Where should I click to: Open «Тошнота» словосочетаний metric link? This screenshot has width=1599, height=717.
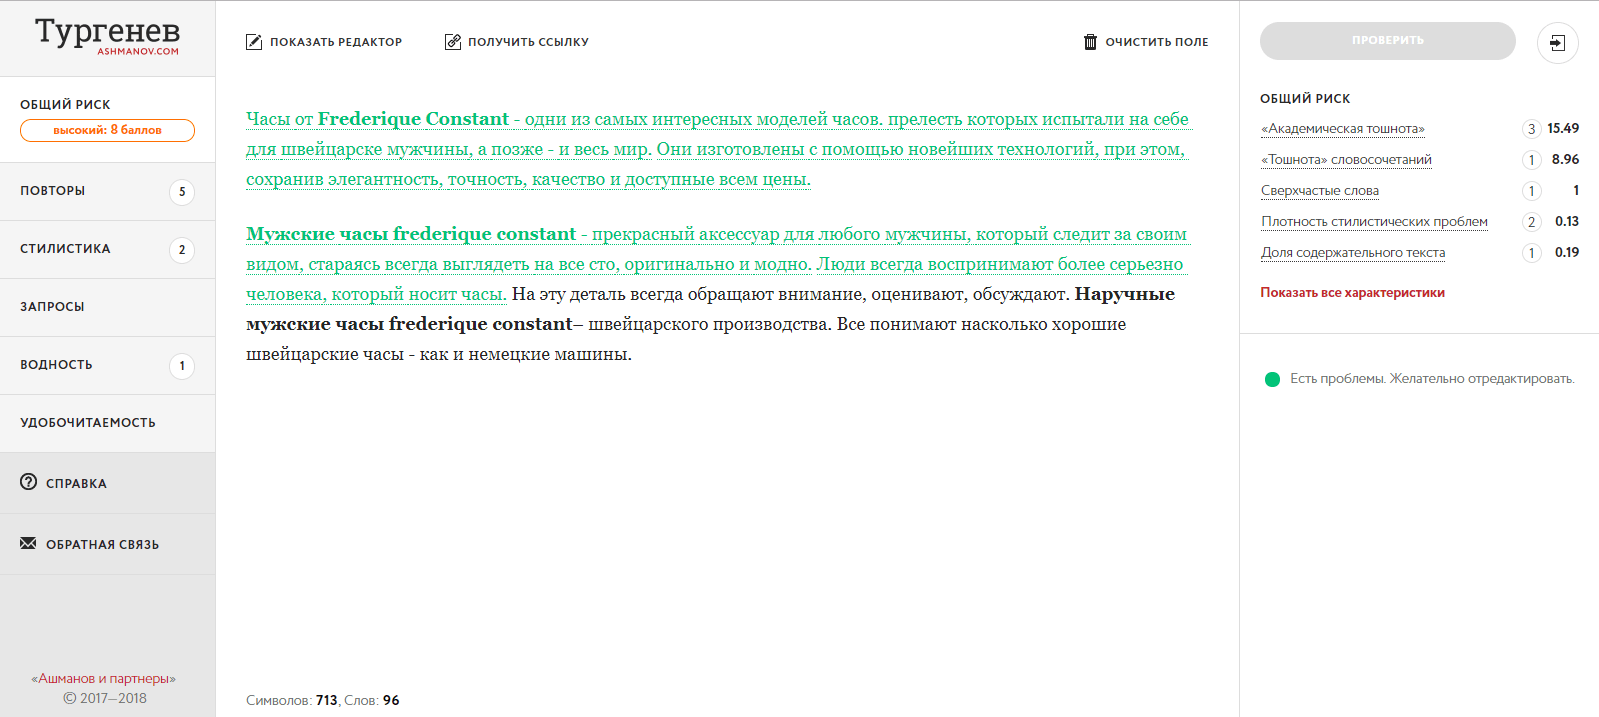(x=1346, y=160)
